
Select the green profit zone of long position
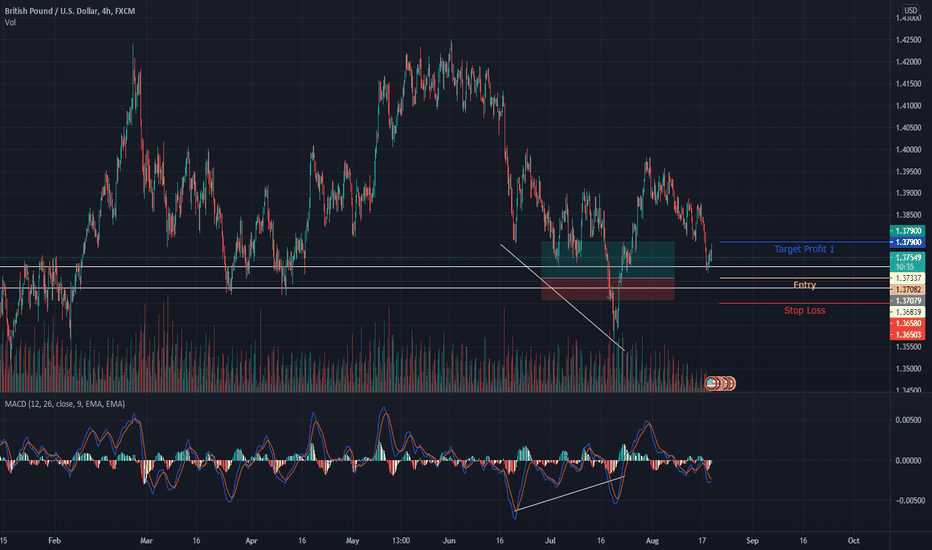click(x=607, y=259)
